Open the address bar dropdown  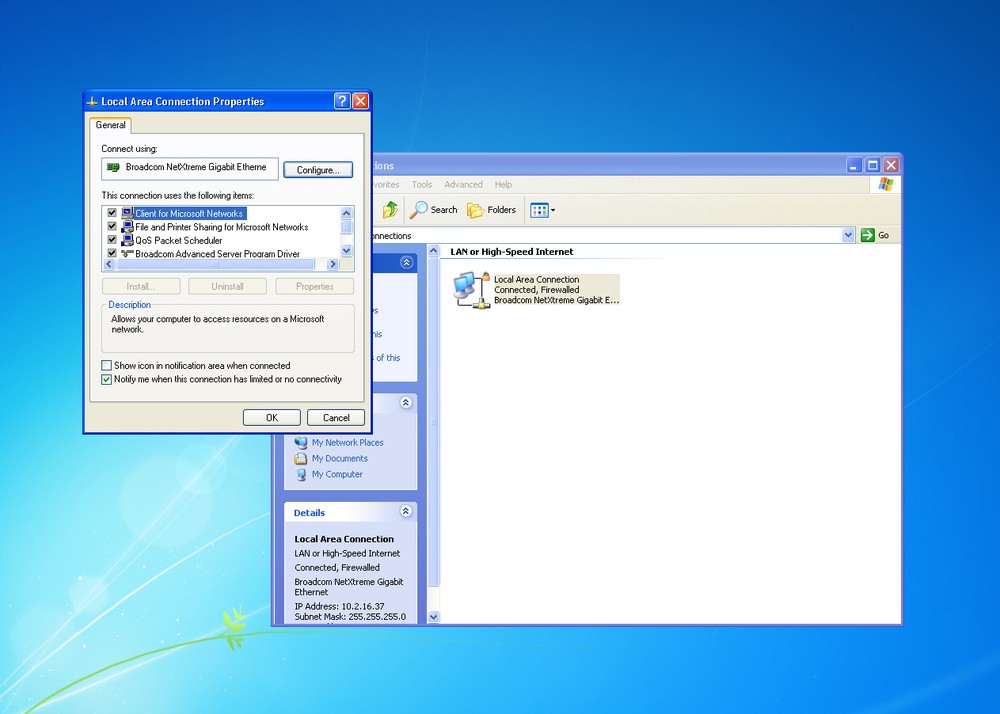(848, 235)
